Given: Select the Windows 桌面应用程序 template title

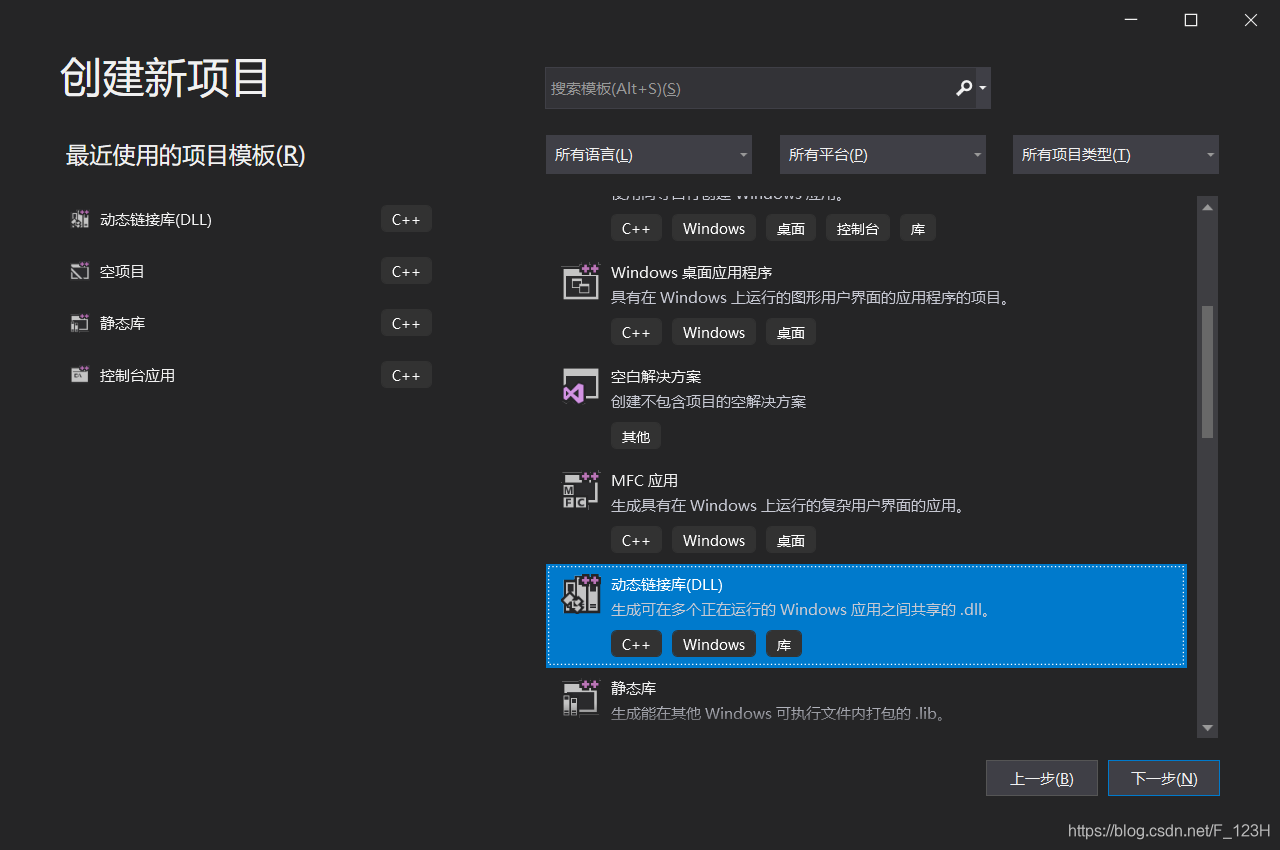Looking at the screenshot, I should point(691,272).
